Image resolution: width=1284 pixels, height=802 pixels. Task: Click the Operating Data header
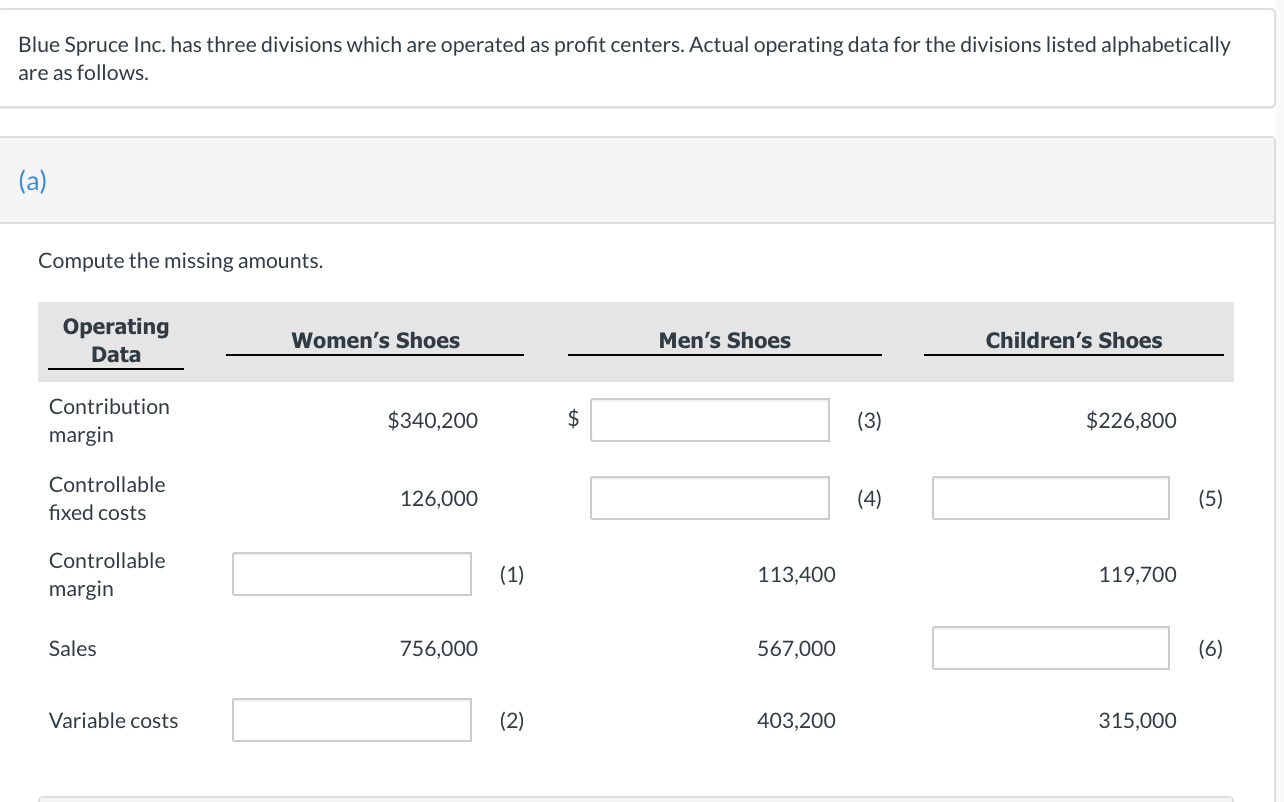(116, 340)
